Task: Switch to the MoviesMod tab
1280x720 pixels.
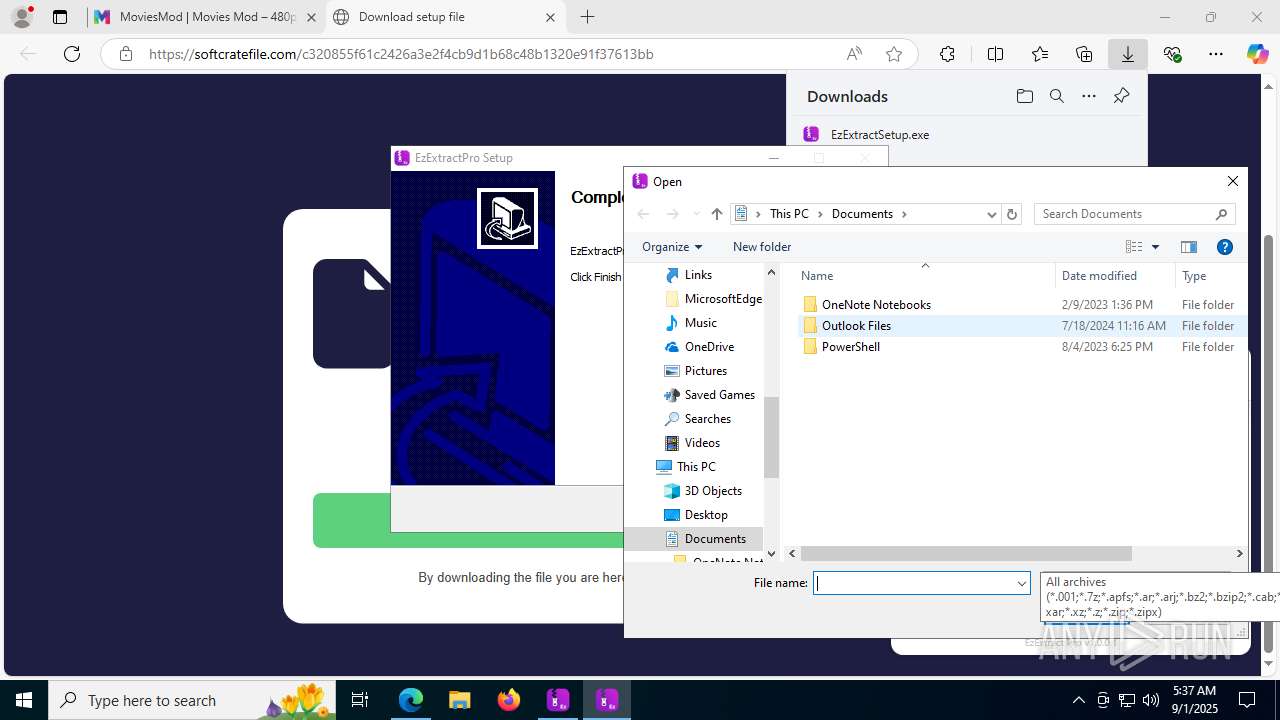Action: [x=204, y=17]
